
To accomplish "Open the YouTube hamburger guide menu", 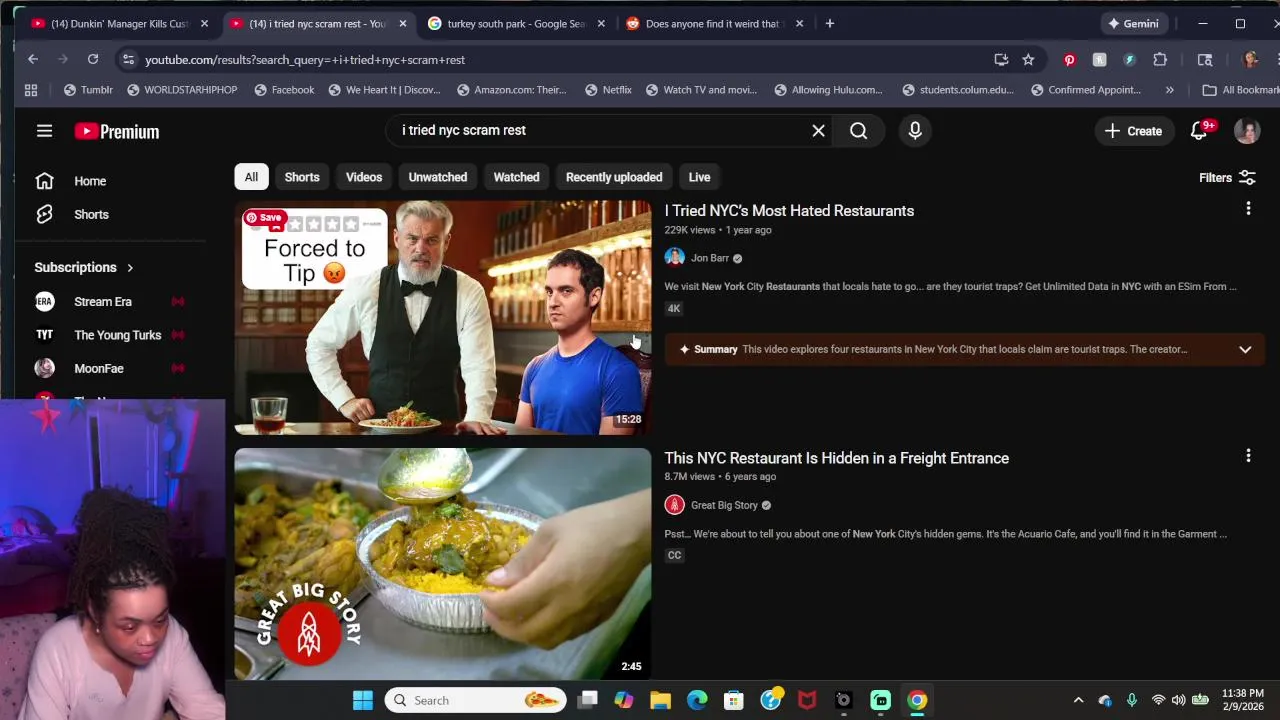I will pyautogui.click(x=44, y=131).
